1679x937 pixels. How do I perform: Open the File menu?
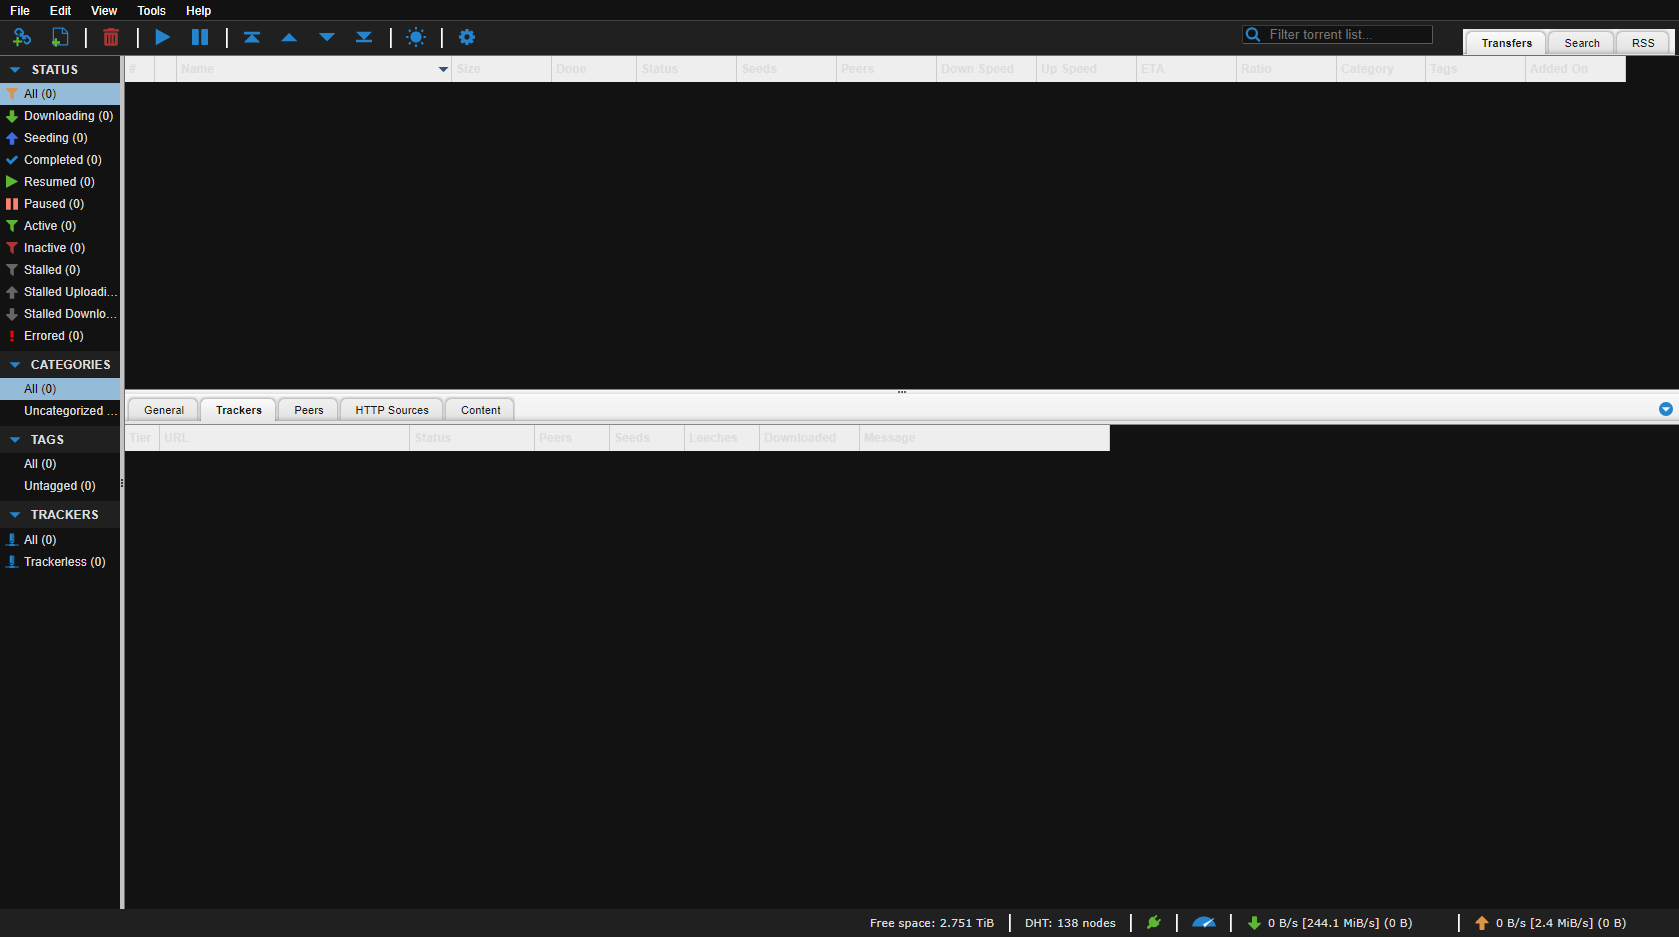coord(20,11)
